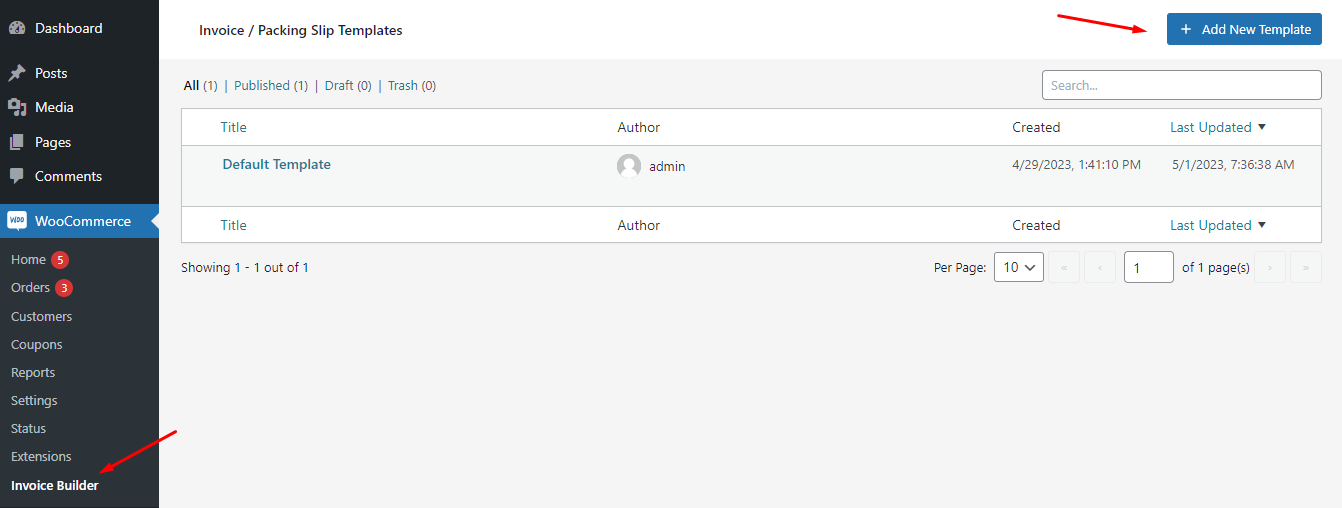Click the Media library icon
The height and width of the screenshot is (508, 1342).
[x=17, y=107]
